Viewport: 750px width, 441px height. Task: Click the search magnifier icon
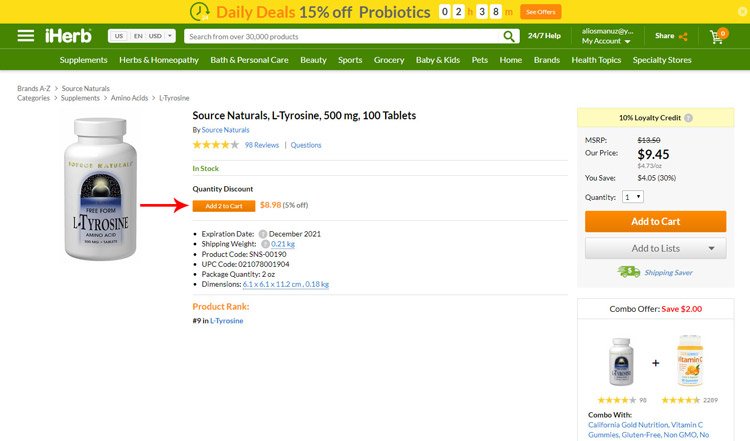tap(509, 36)
